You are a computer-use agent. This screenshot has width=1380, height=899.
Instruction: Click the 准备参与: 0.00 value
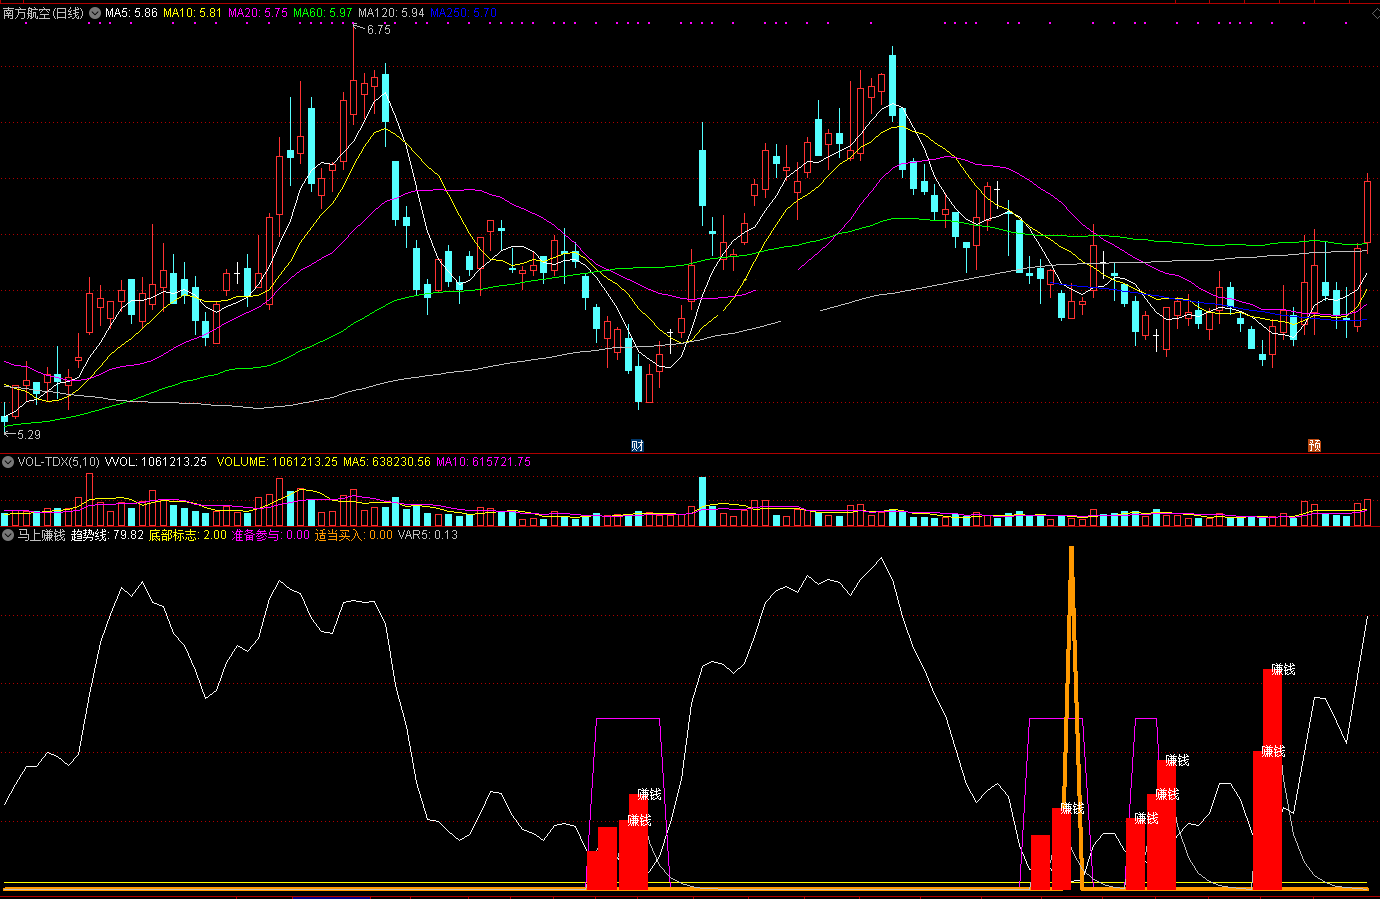271,535
